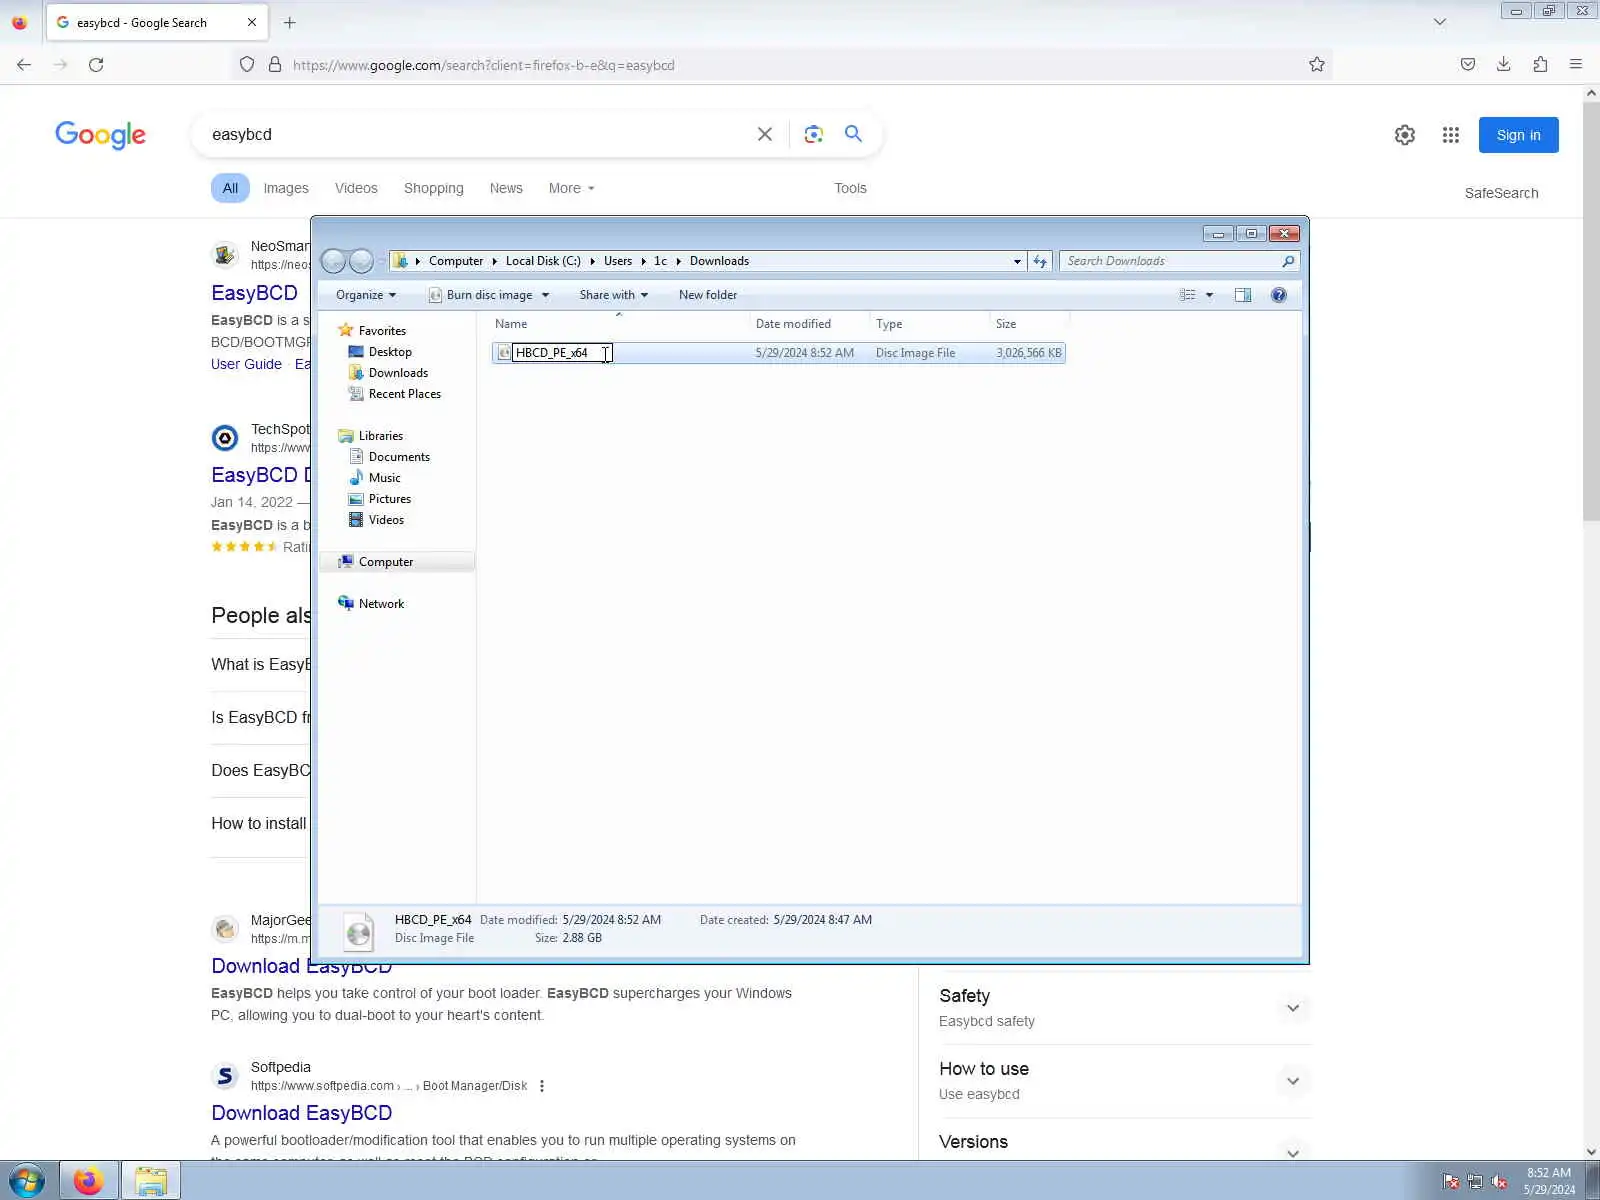Expand the views options dropdown arrow
1600x1200 pixels.
(1209, 295)
